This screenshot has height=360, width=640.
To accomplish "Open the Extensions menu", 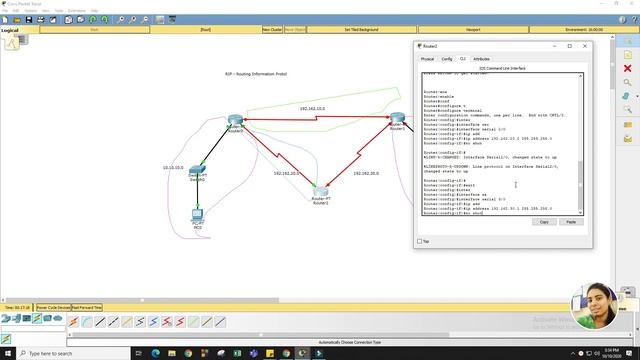I will click(77, 11).
